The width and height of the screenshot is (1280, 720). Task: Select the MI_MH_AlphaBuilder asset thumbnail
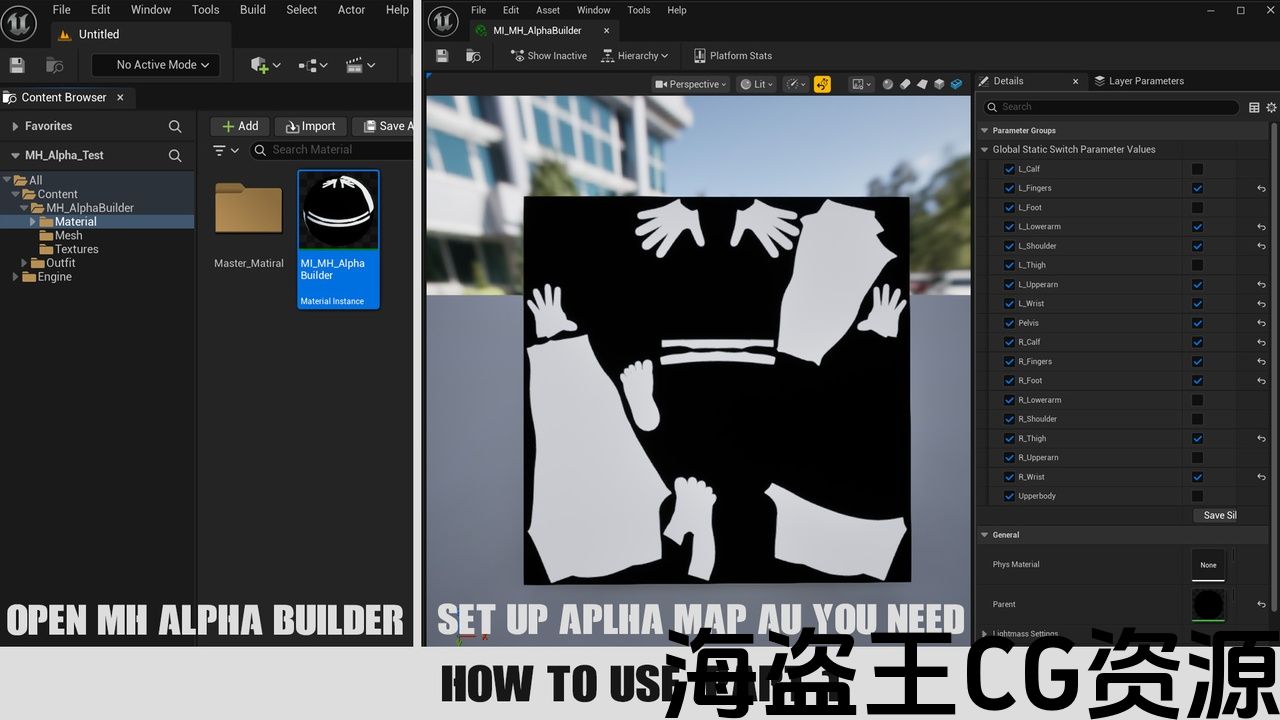338,210
